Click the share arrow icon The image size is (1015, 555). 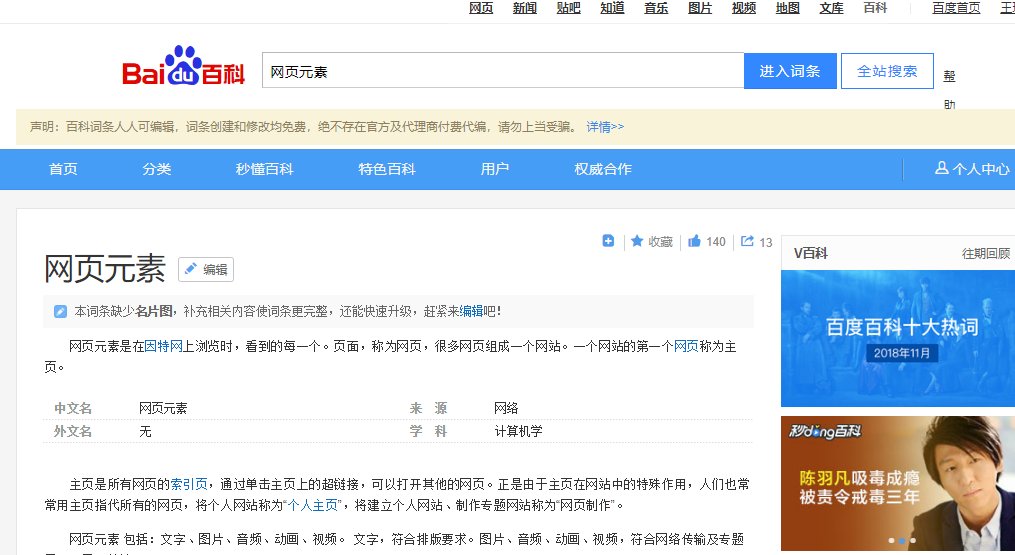[747, 241]
